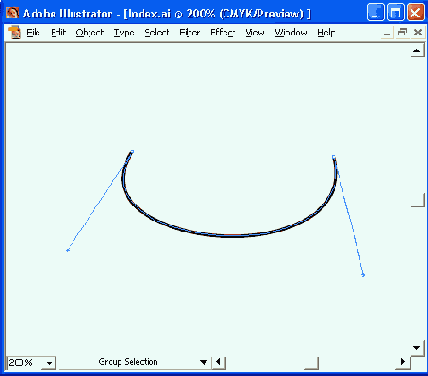Open the Effect menu
Screen dimensions: 428x376
222,33
